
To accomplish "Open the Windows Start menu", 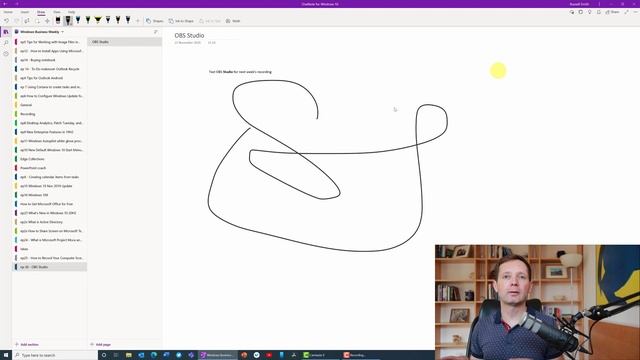I will (6, 355).
